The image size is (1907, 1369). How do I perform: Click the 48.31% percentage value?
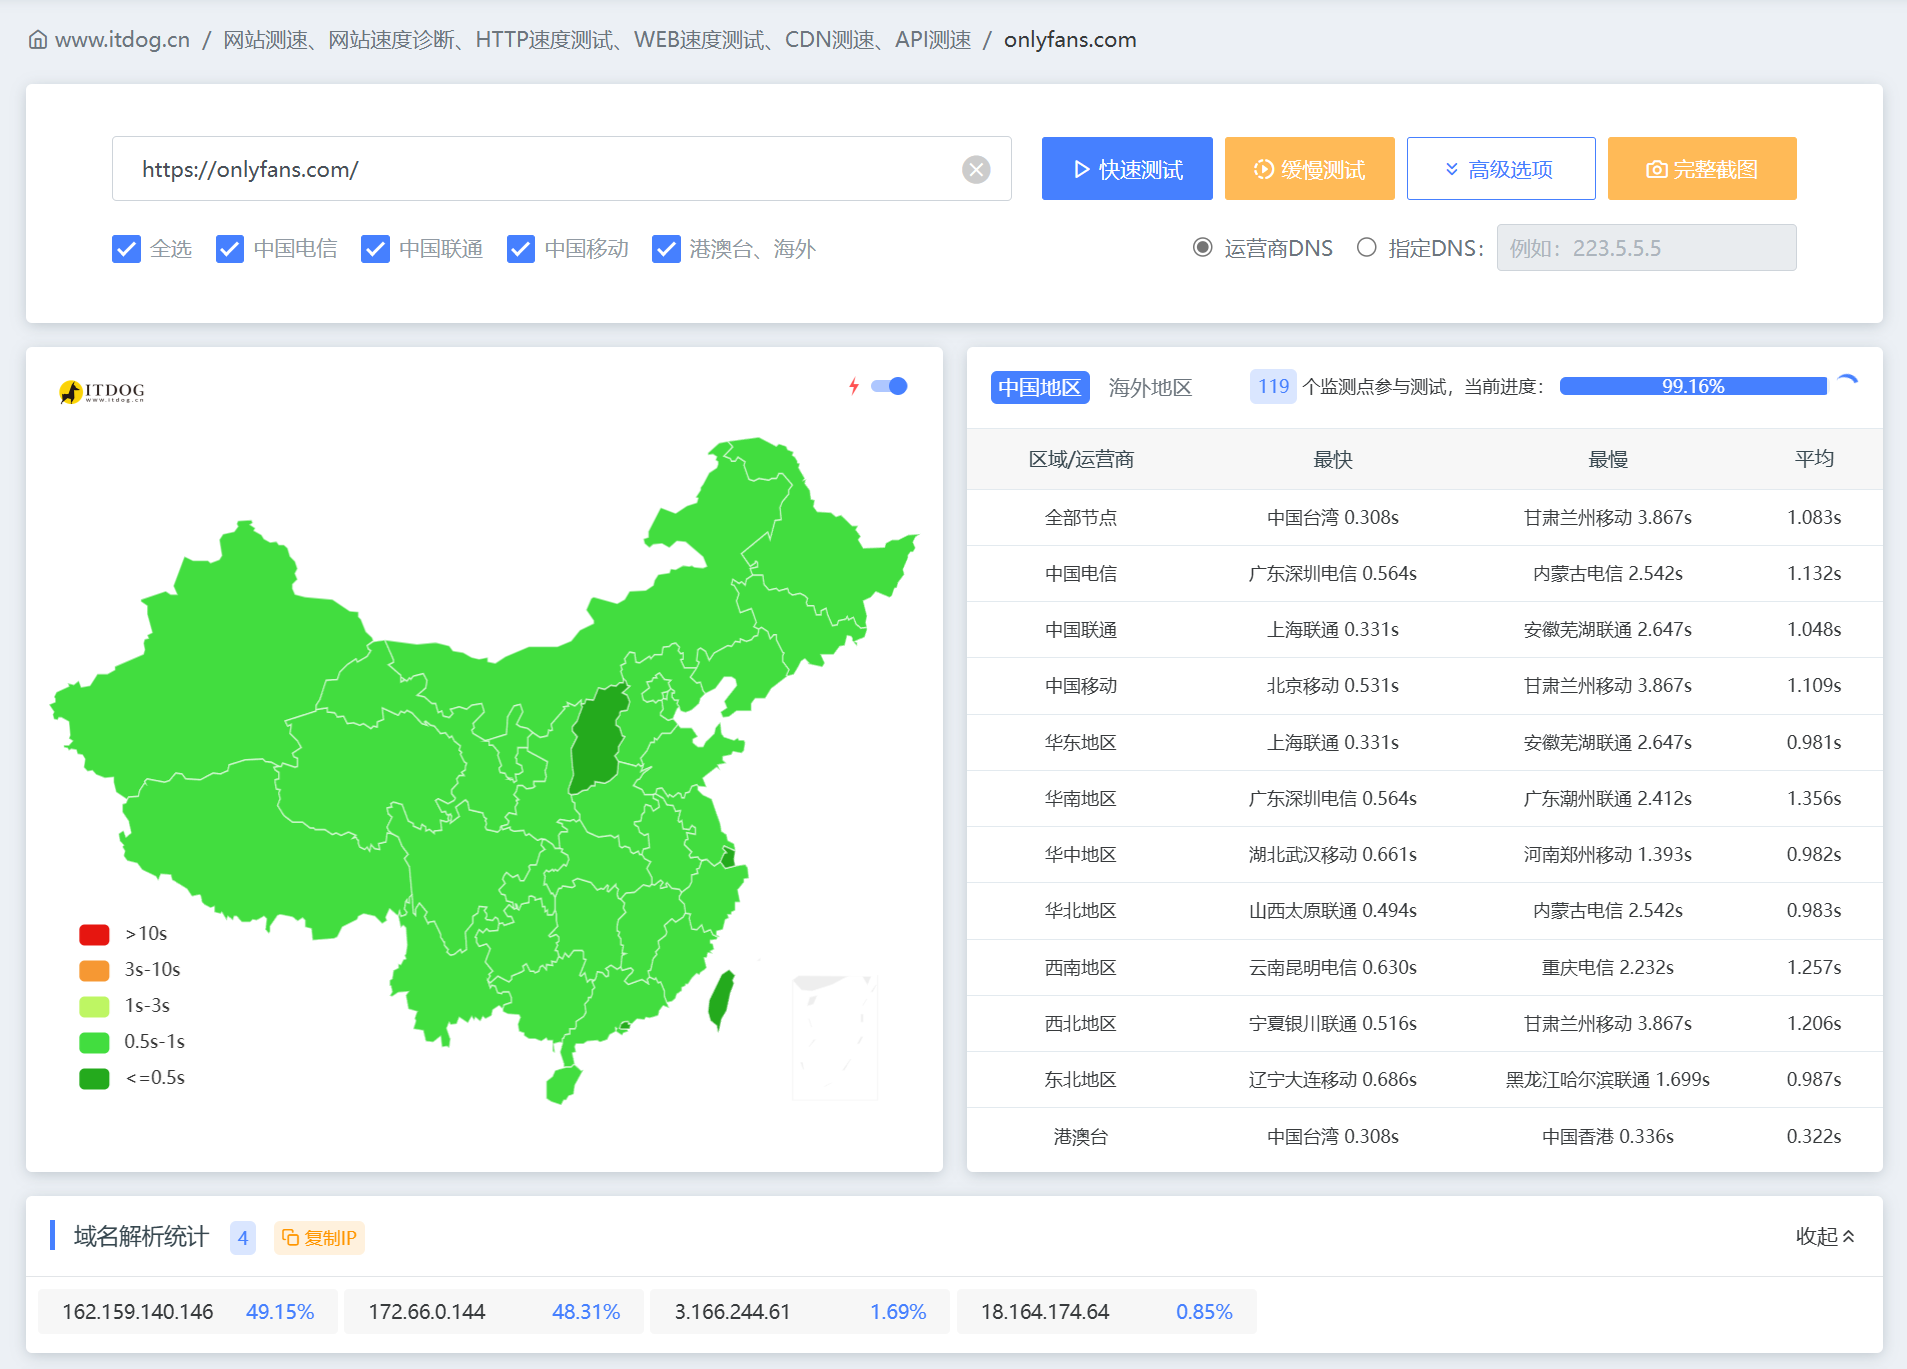click(586, 1312)
